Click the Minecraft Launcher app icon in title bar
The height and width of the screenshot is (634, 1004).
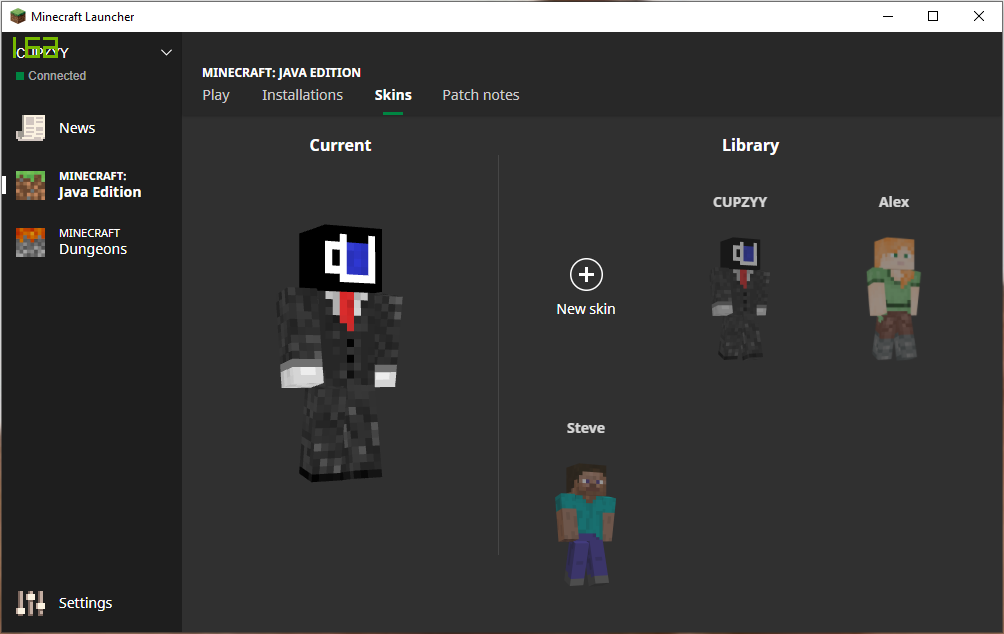click(x=18, y=16)
